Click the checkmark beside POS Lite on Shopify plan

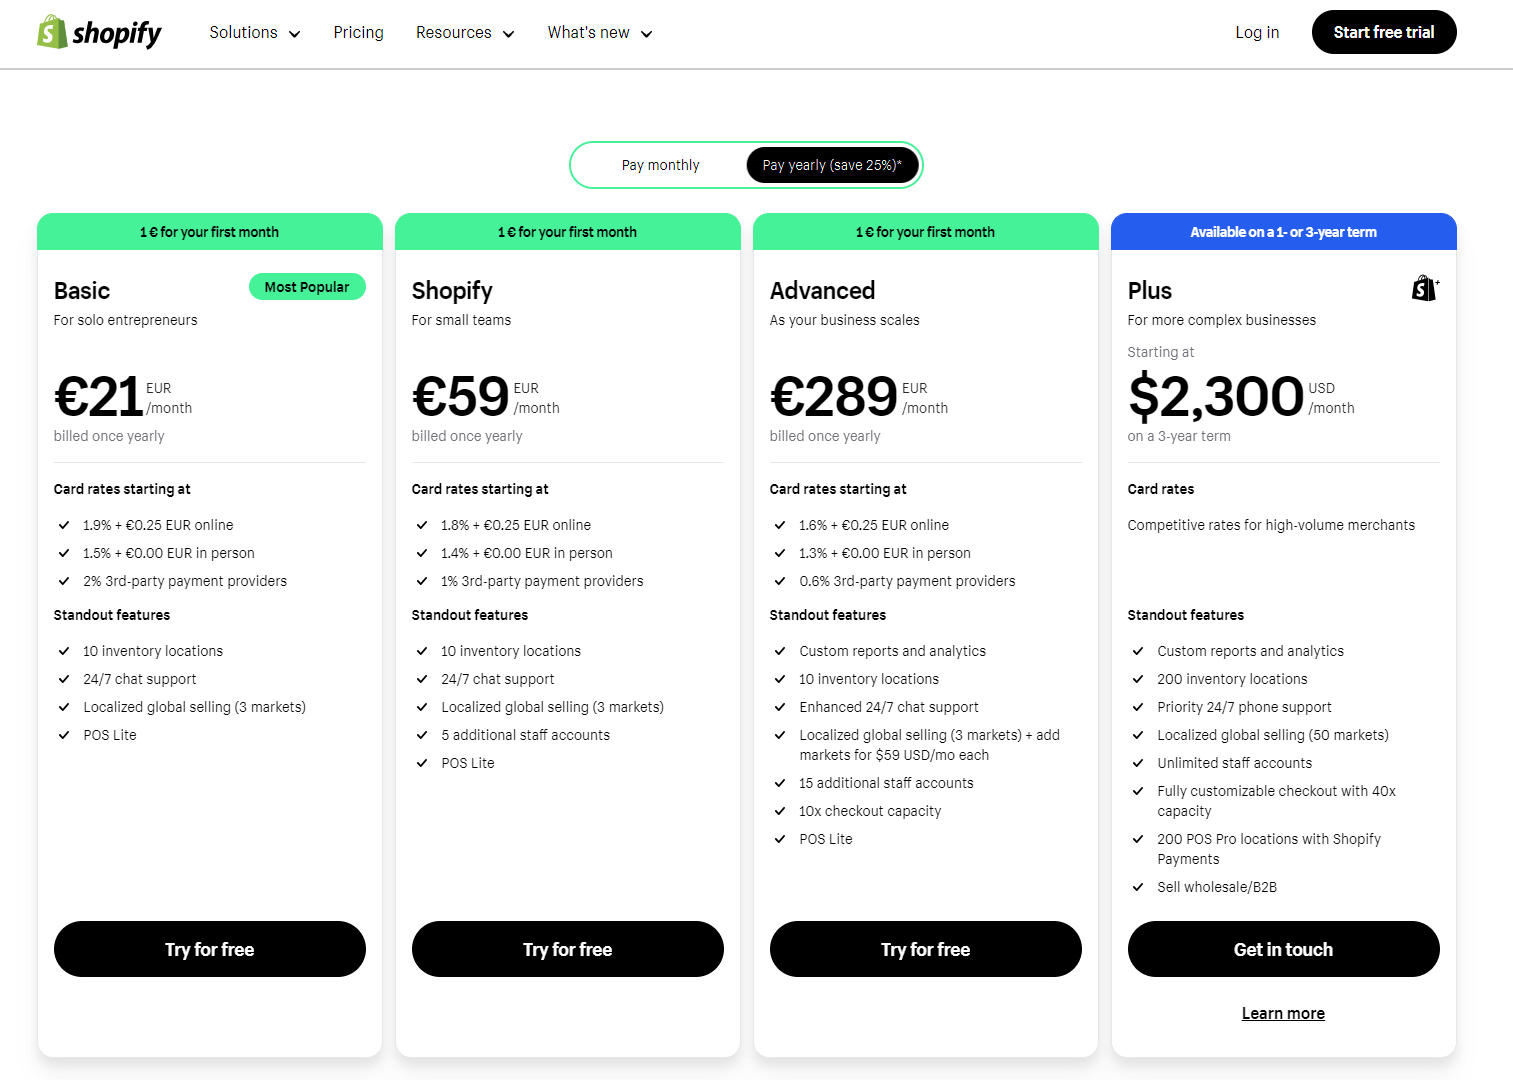(x=422, y=763)
